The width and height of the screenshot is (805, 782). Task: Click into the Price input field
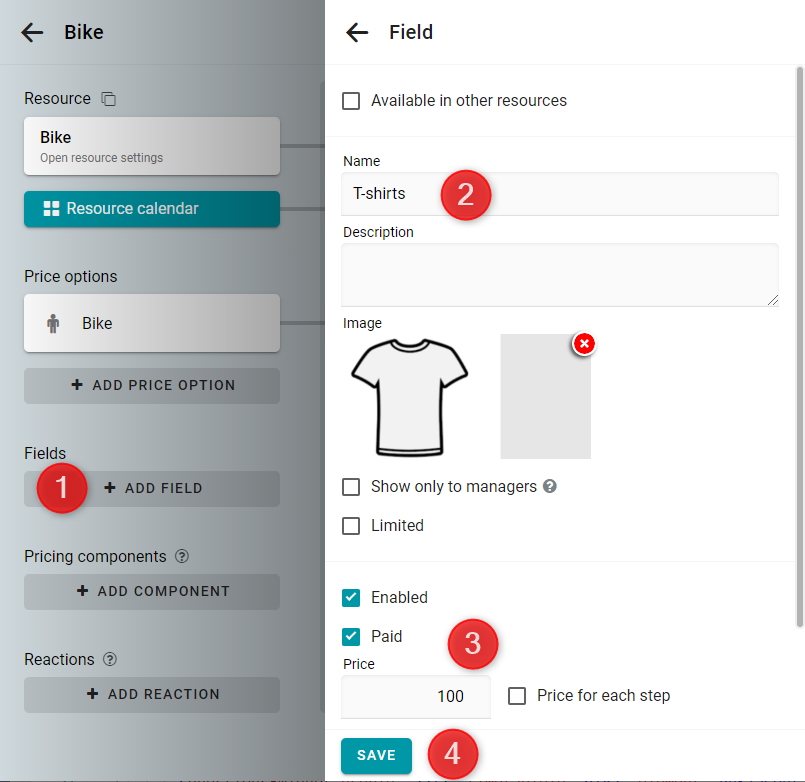416,697
